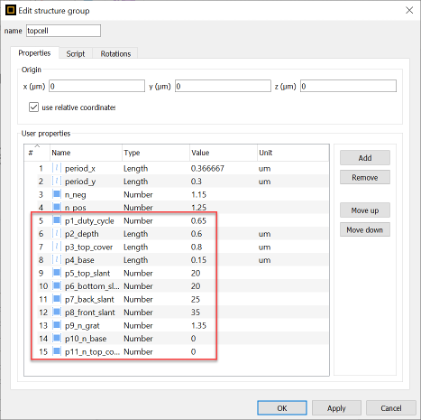Click the Name column header

coord(86,153)
